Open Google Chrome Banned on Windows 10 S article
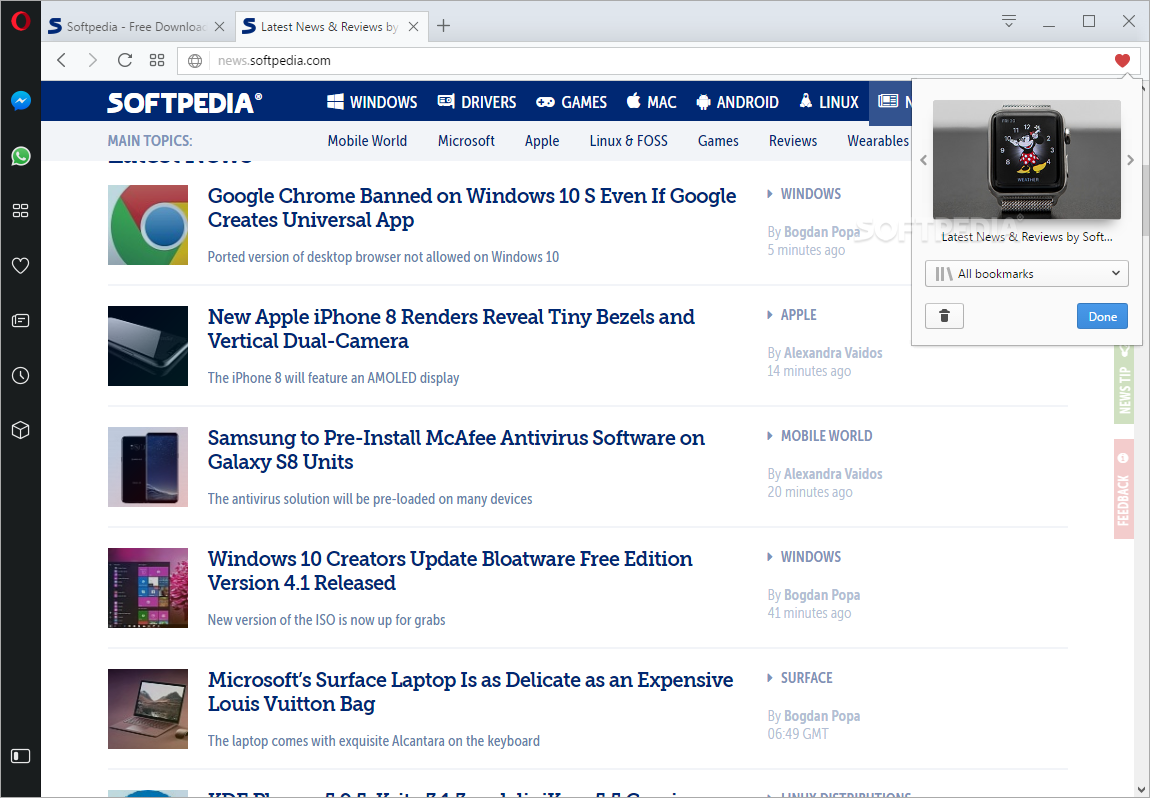 [x=472, y=208]
